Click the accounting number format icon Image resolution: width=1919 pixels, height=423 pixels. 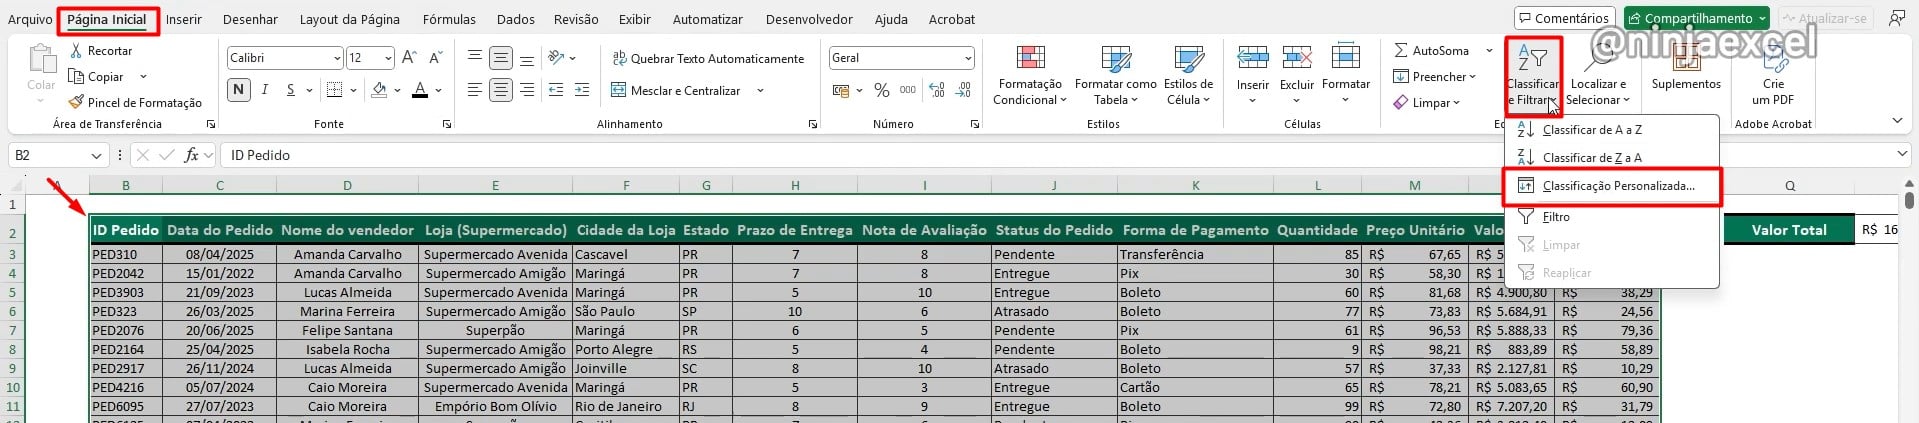[x=841, y=90]
